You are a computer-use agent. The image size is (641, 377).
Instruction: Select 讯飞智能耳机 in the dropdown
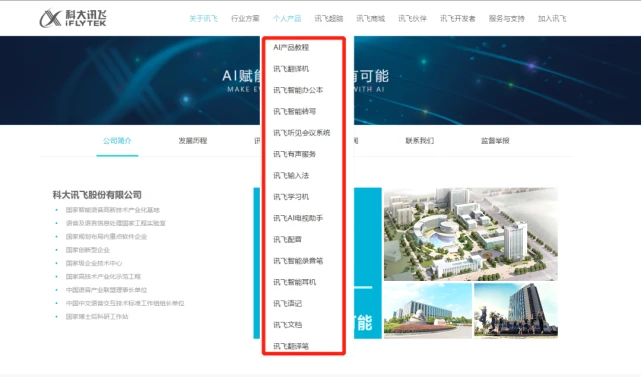(x=294, y=282)
